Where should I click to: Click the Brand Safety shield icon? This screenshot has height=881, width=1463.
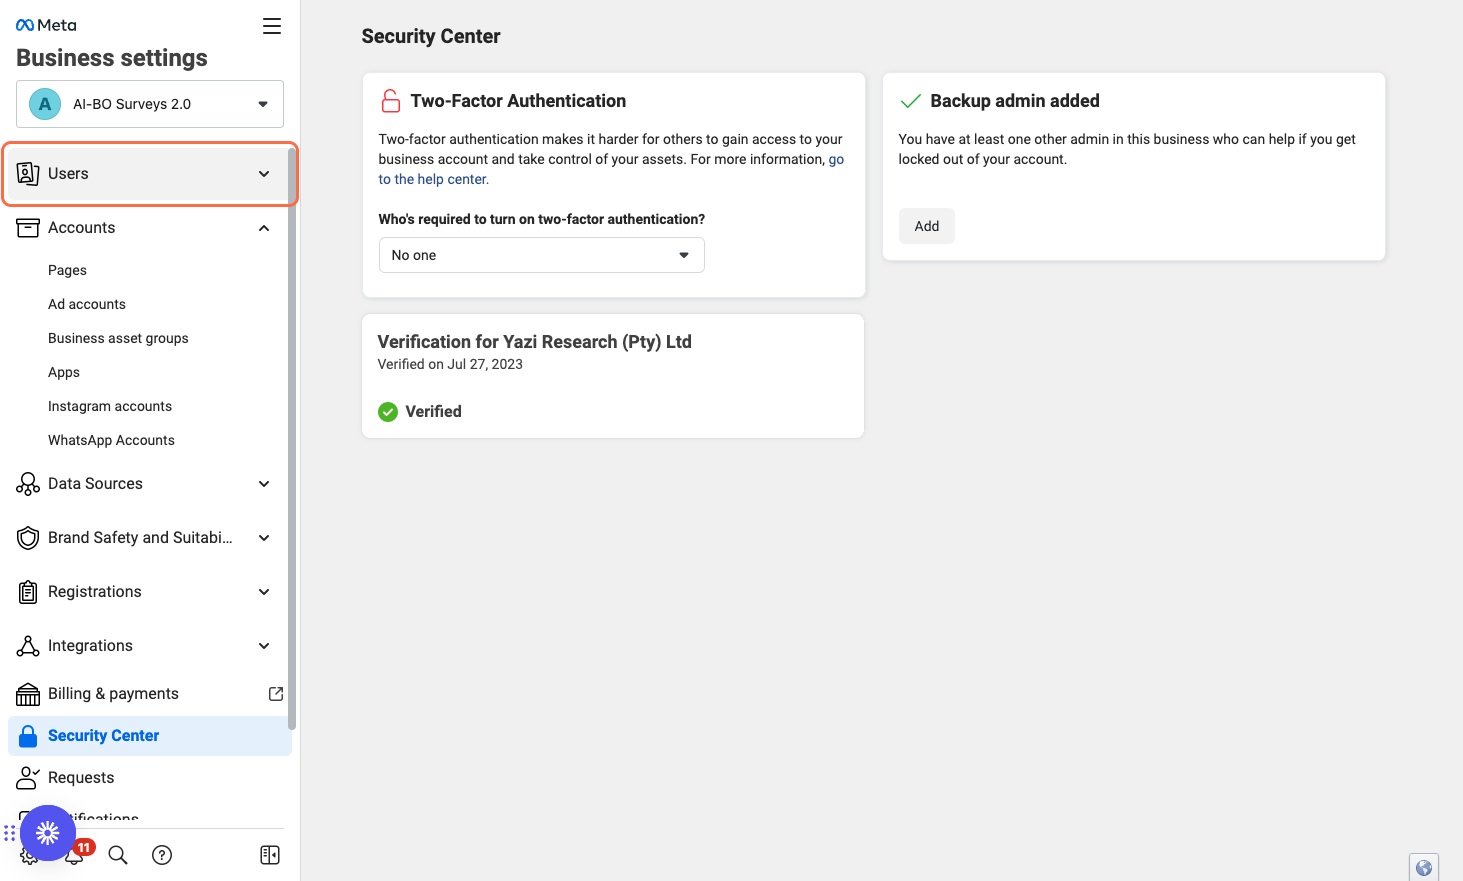[x=28, y=538]
